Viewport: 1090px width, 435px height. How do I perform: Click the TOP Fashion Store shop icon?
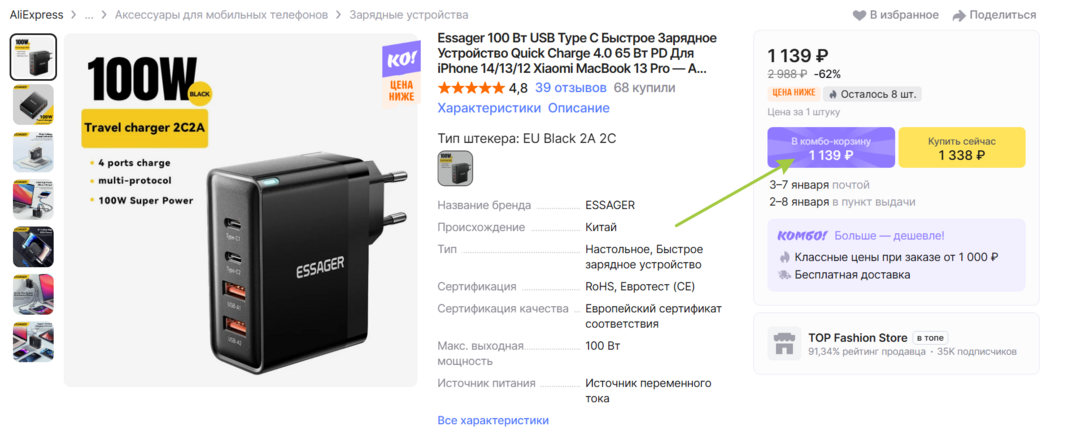click(782, 344)
